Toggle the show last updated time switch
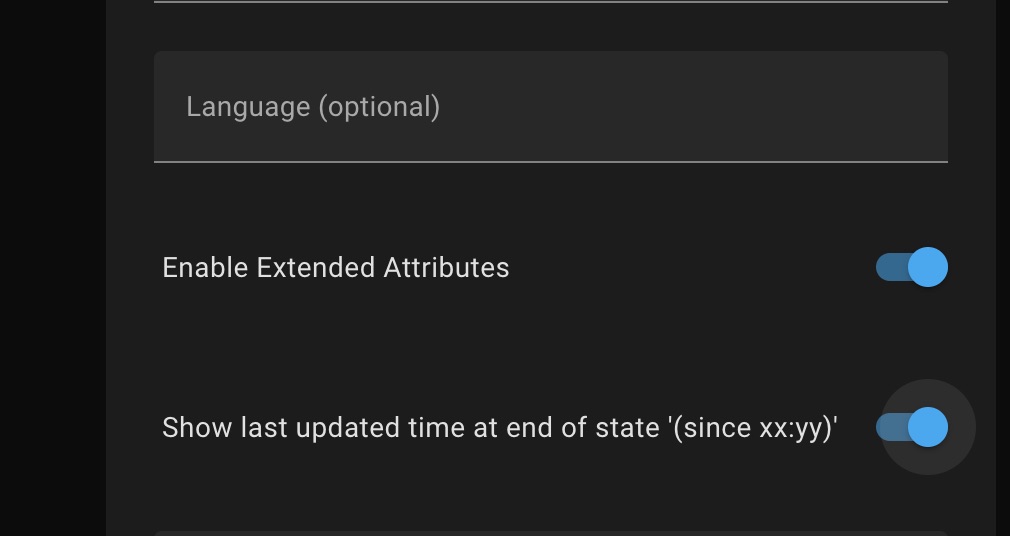Image resolution: width=1010 pixels, height=536 pixels. 912,427
